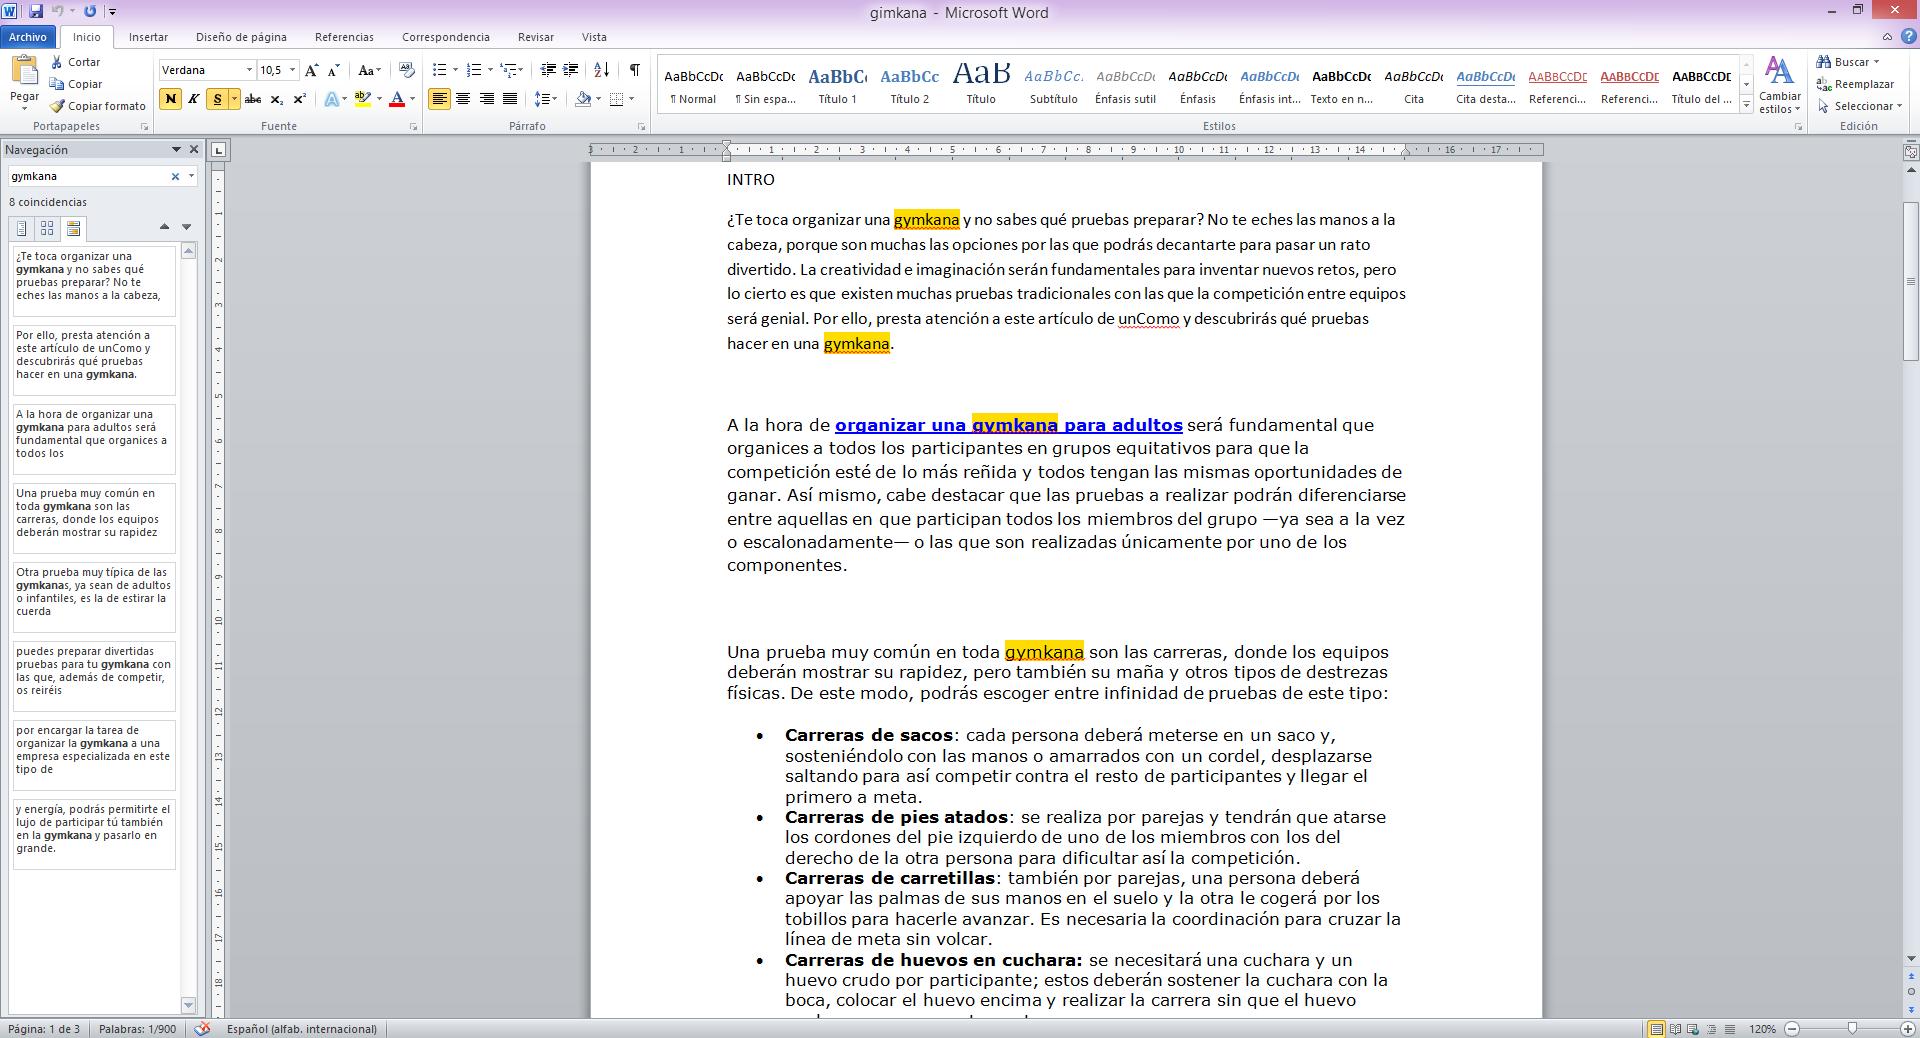The width and height of the screenshot is (1920, 1038).
Task: Click the show paragraph marks icon
Action: pos(634,70)
